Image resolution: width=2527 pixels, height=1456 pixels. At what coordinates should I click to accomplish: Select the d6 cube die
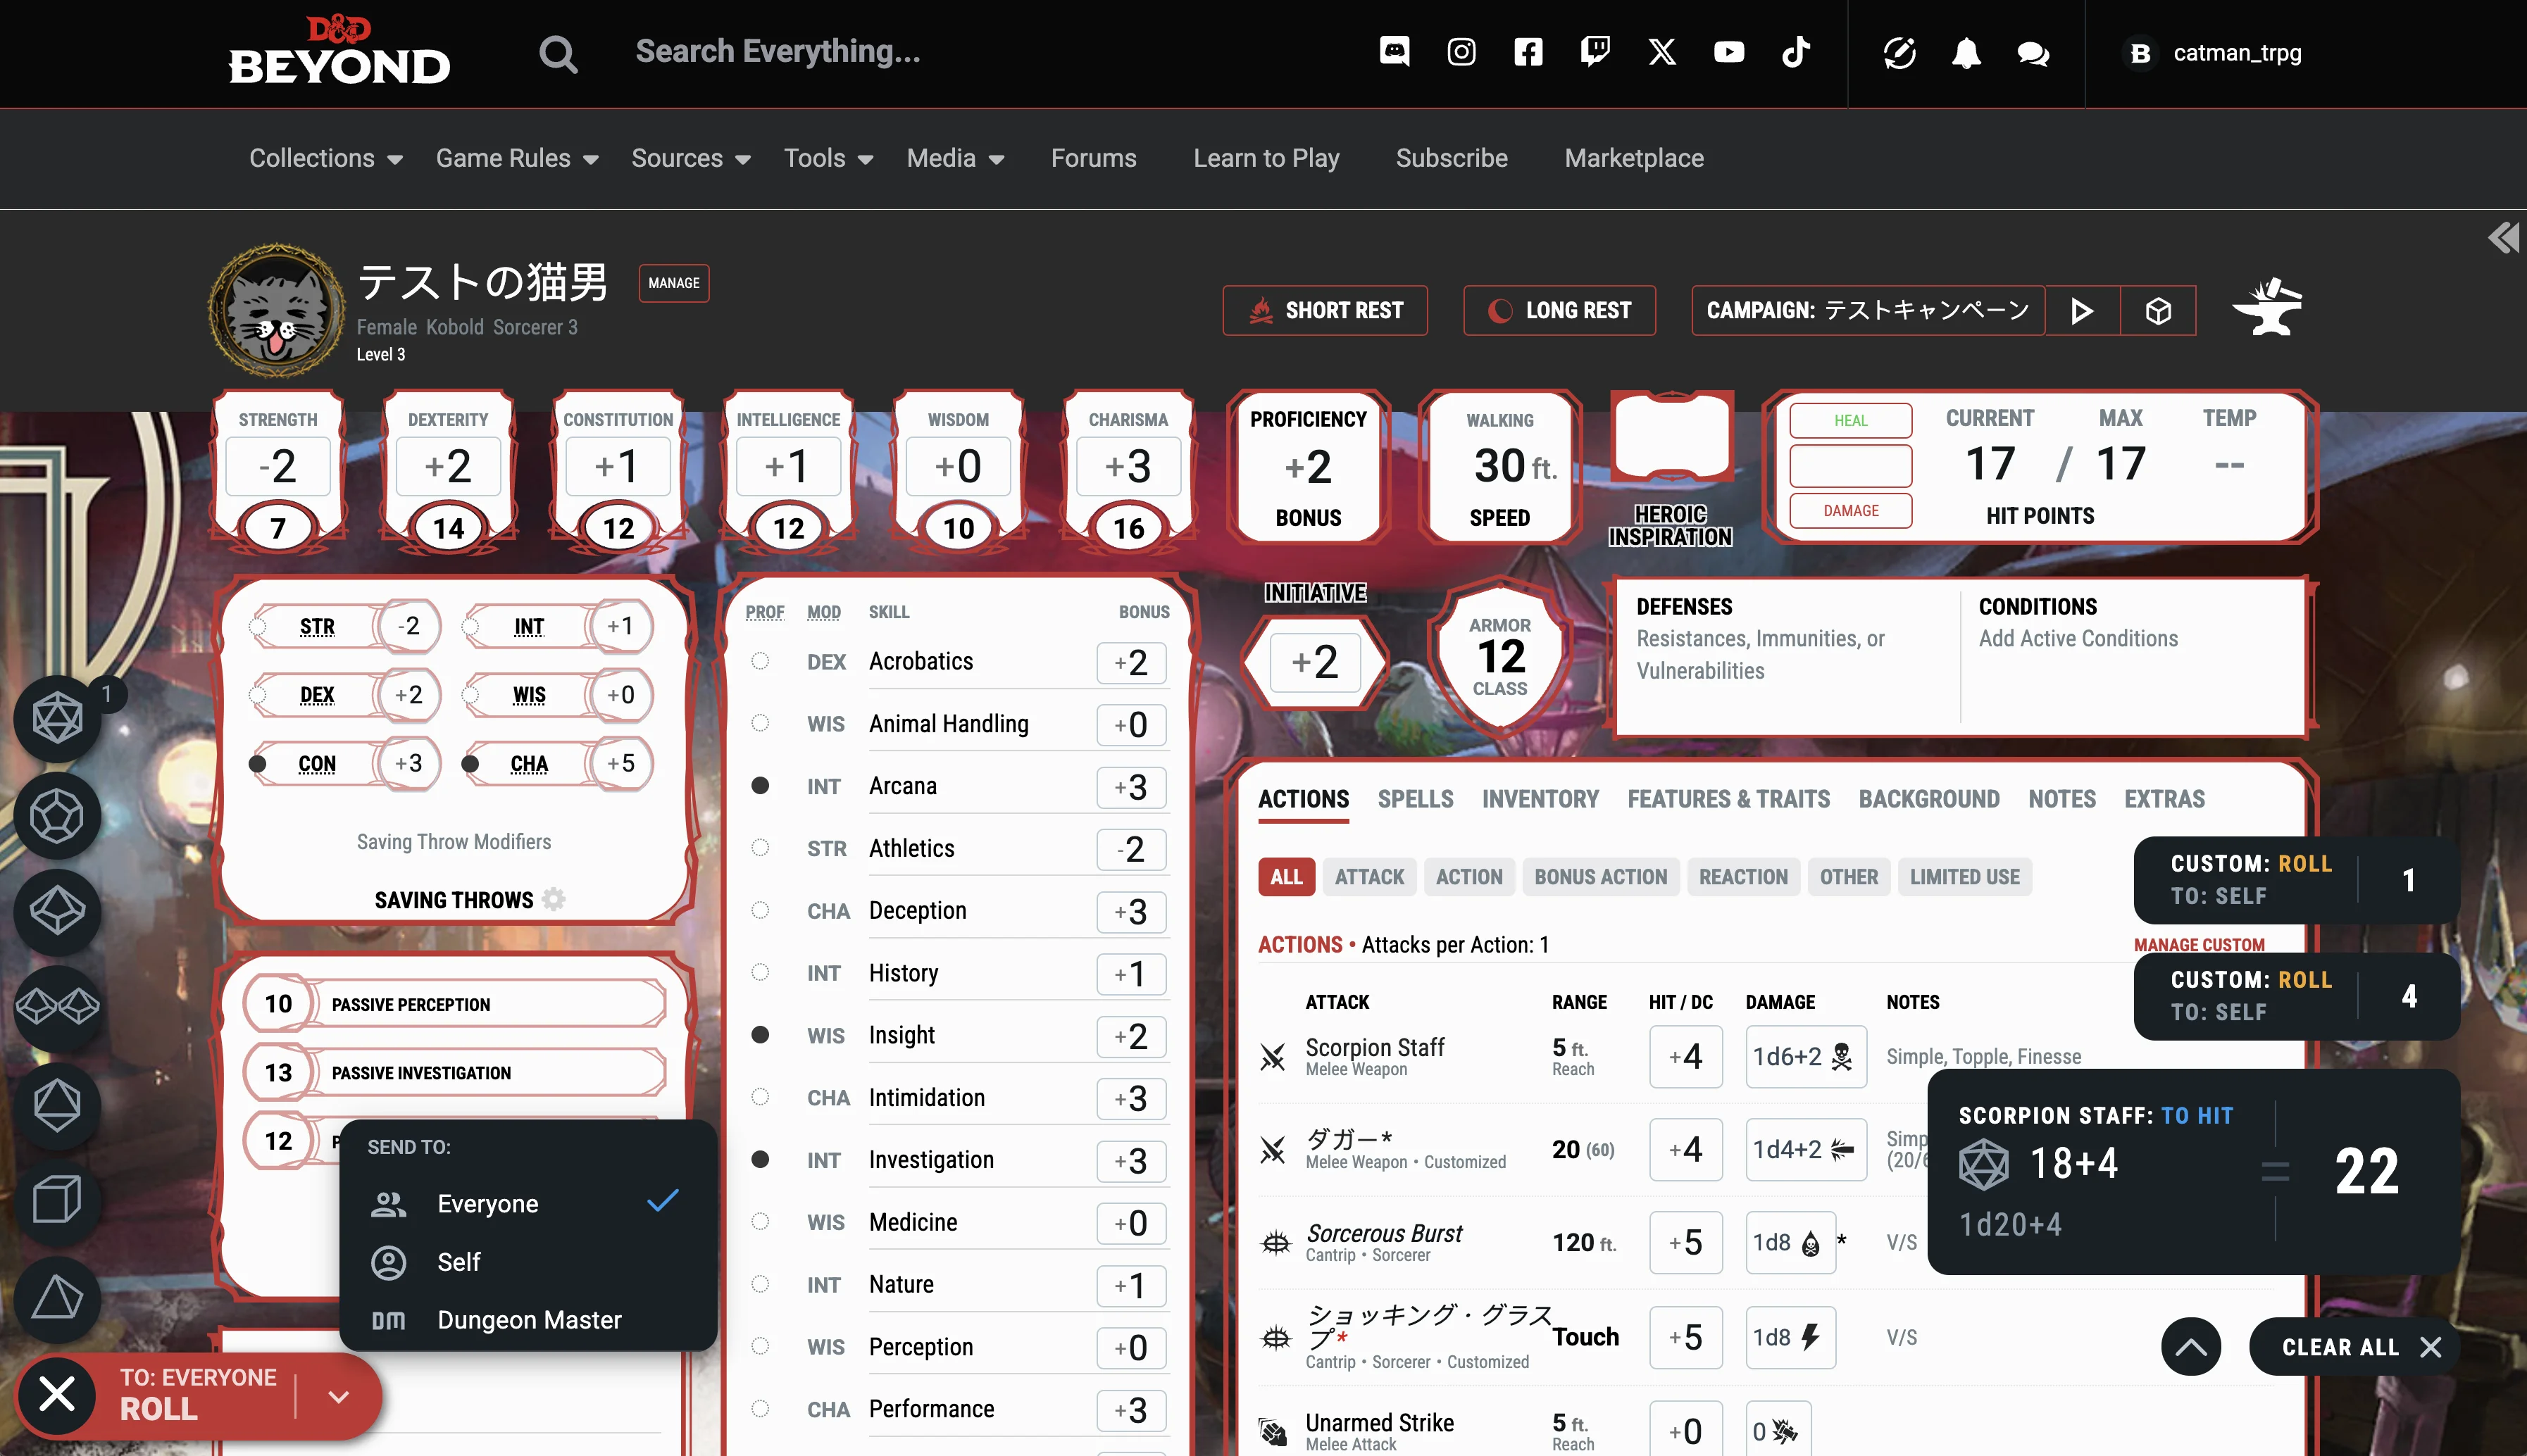coord(57,1200)
